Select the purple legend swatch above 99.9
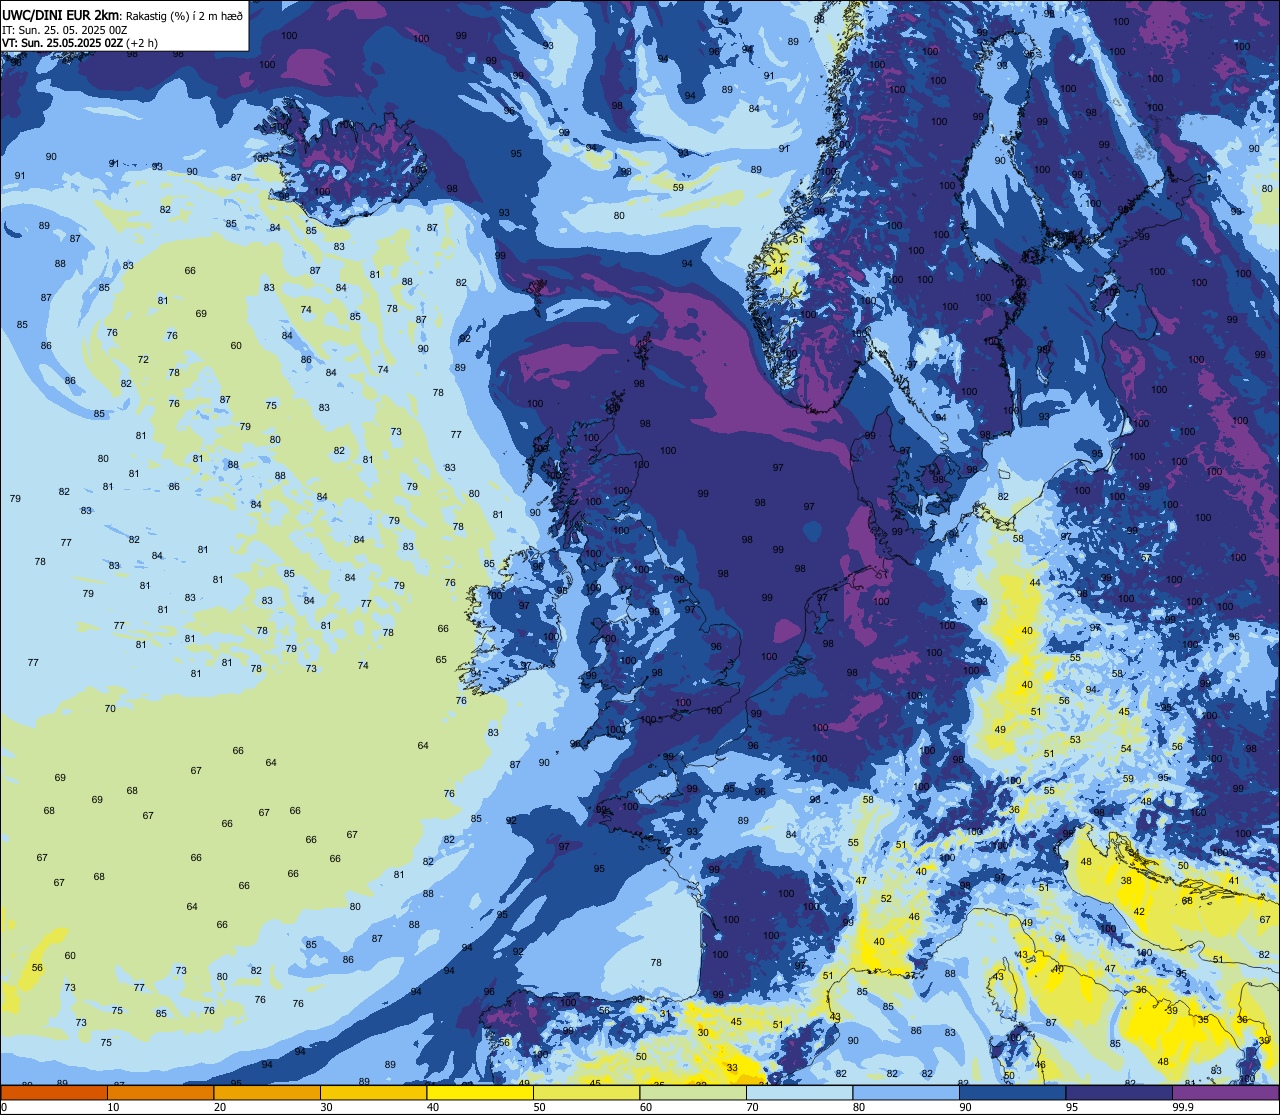The height and width of the screenshot is (1115, 1280). (1225, 1092)
